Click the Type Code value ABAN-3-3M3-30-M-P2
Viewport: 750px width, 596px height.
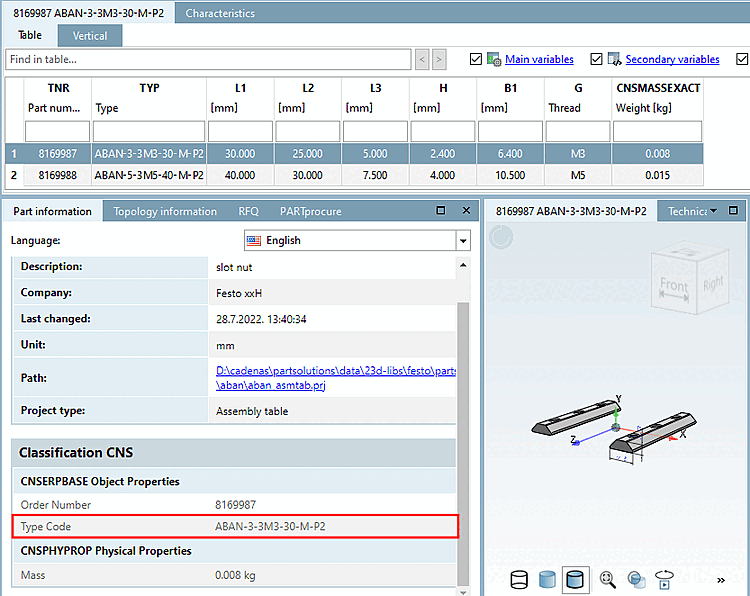pyautogui.click(x=270, y=527)
